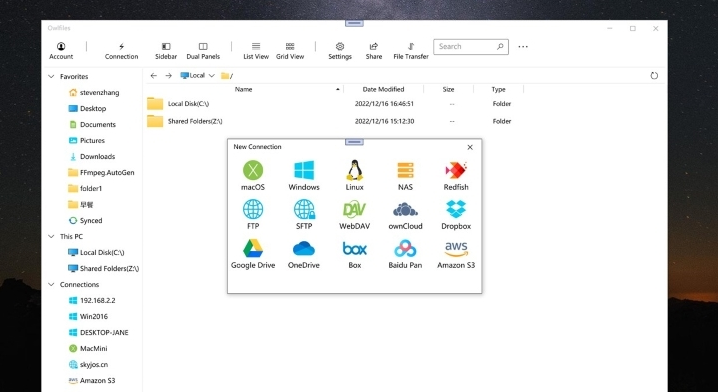The width and height of the screenshot is (718, 392).
Task: Open the File Transfer toolbar item
Action: 411,51
